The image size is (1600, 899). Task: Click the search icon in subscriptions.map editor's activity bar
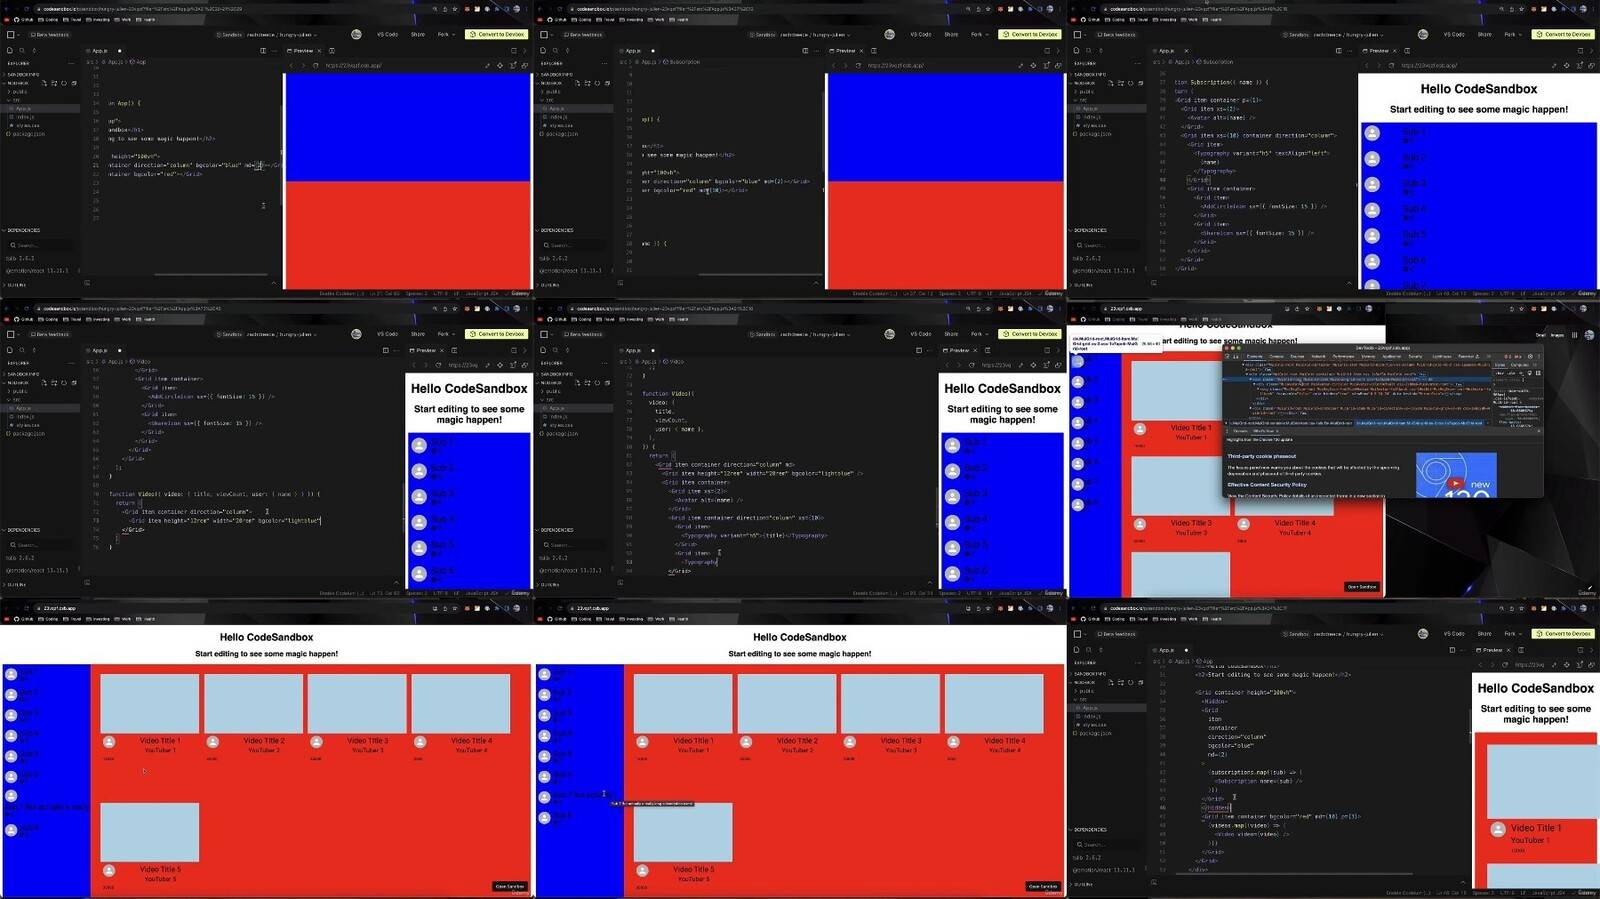tap(1088, 650)
